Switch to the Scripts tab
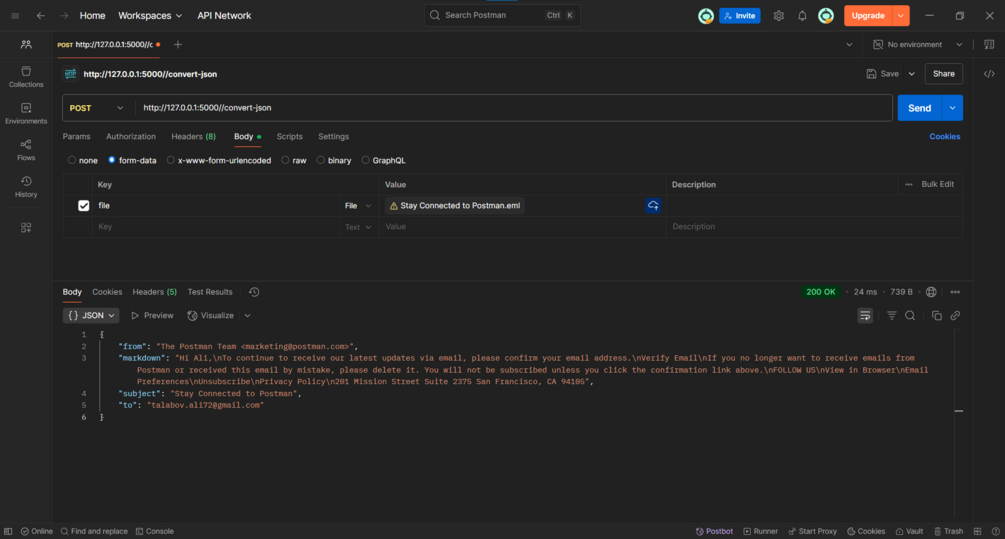Viewport: 1005px width, 539px height. click(289, 137)
